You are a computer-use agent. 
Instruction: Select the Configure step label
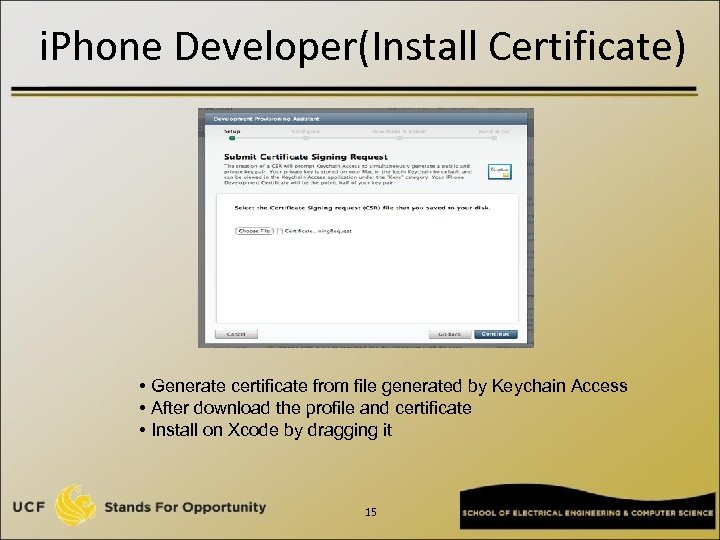[x=305, y=131]
